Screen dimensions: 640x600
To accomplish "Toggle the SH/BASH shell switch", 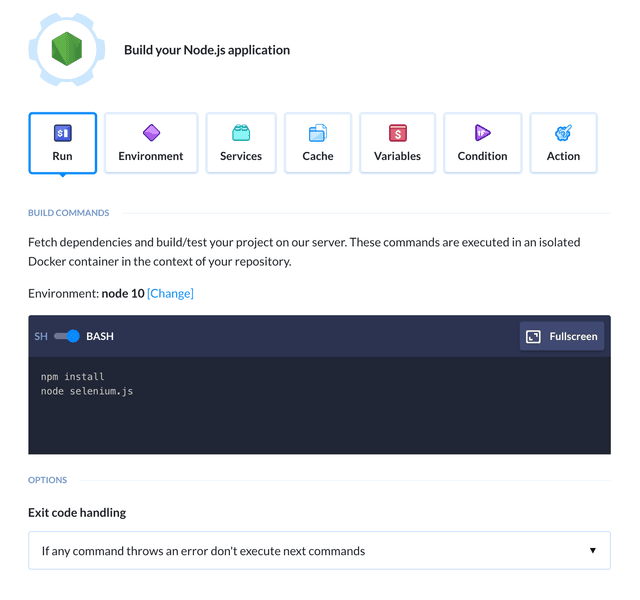I will 67,336.
